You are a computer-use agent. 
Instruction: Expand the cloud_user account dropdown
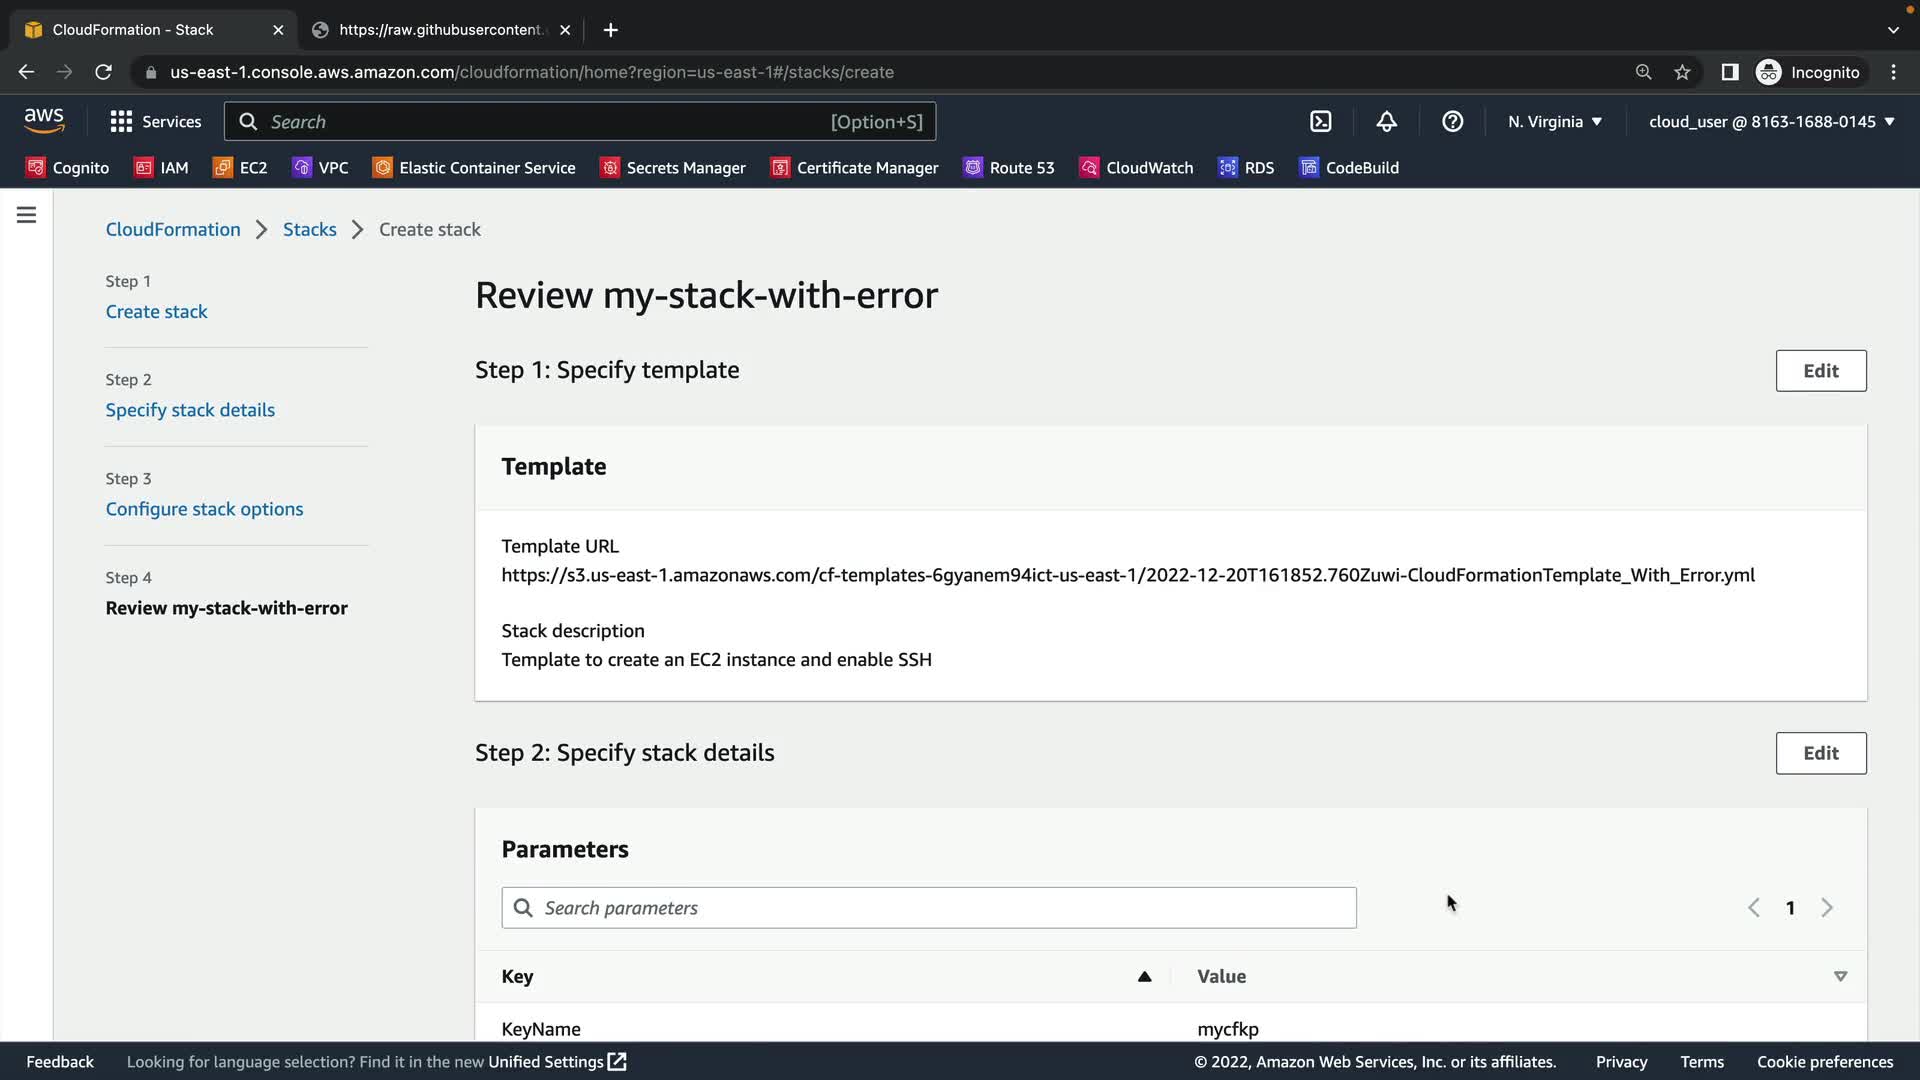tap(1771, 122)
